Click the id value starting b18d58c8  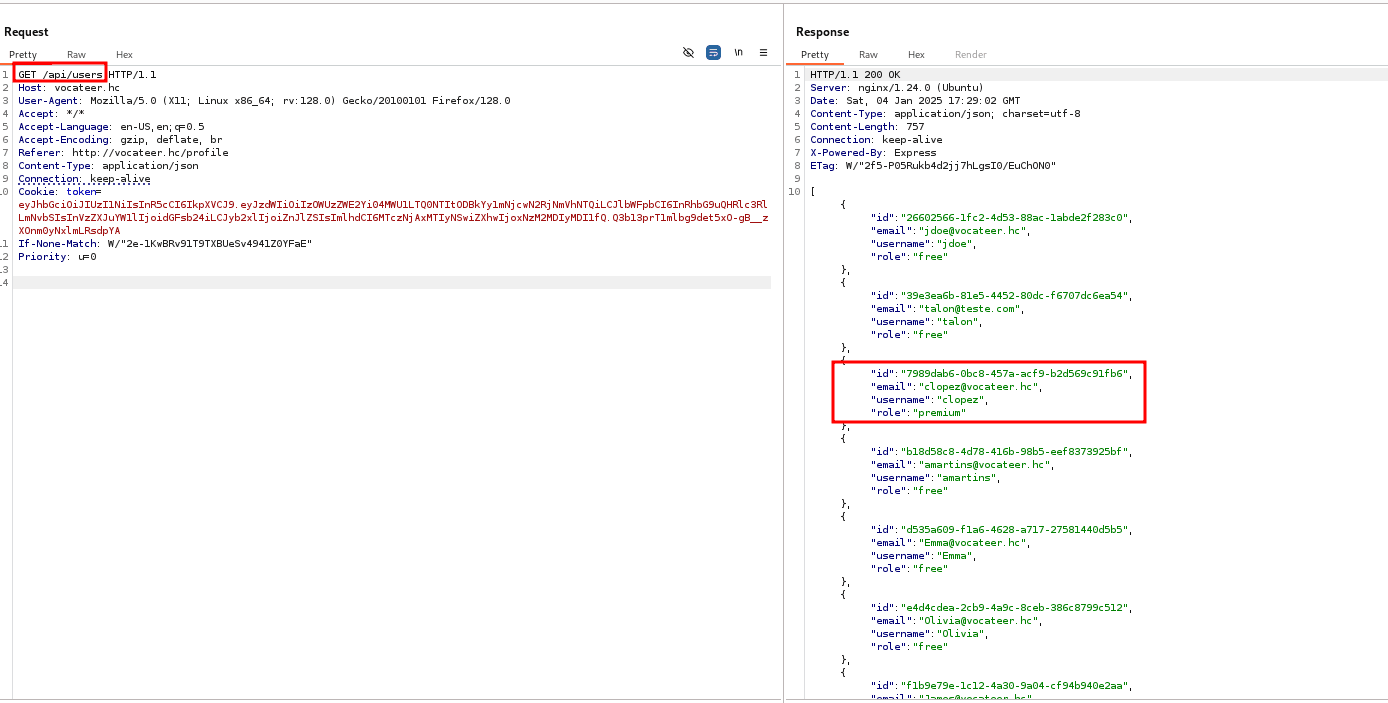[1015, 452]
